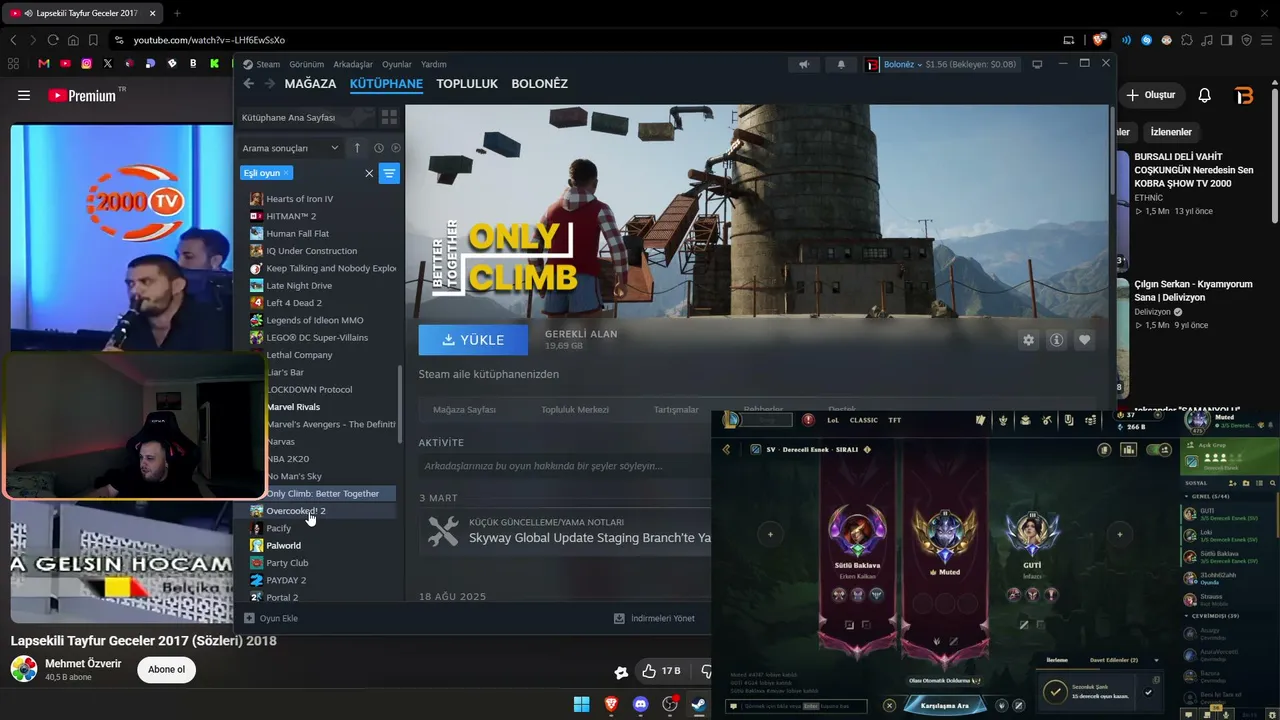
Task: Add Only Climb to favorites with heart icon
Action: click(1084, 340)
